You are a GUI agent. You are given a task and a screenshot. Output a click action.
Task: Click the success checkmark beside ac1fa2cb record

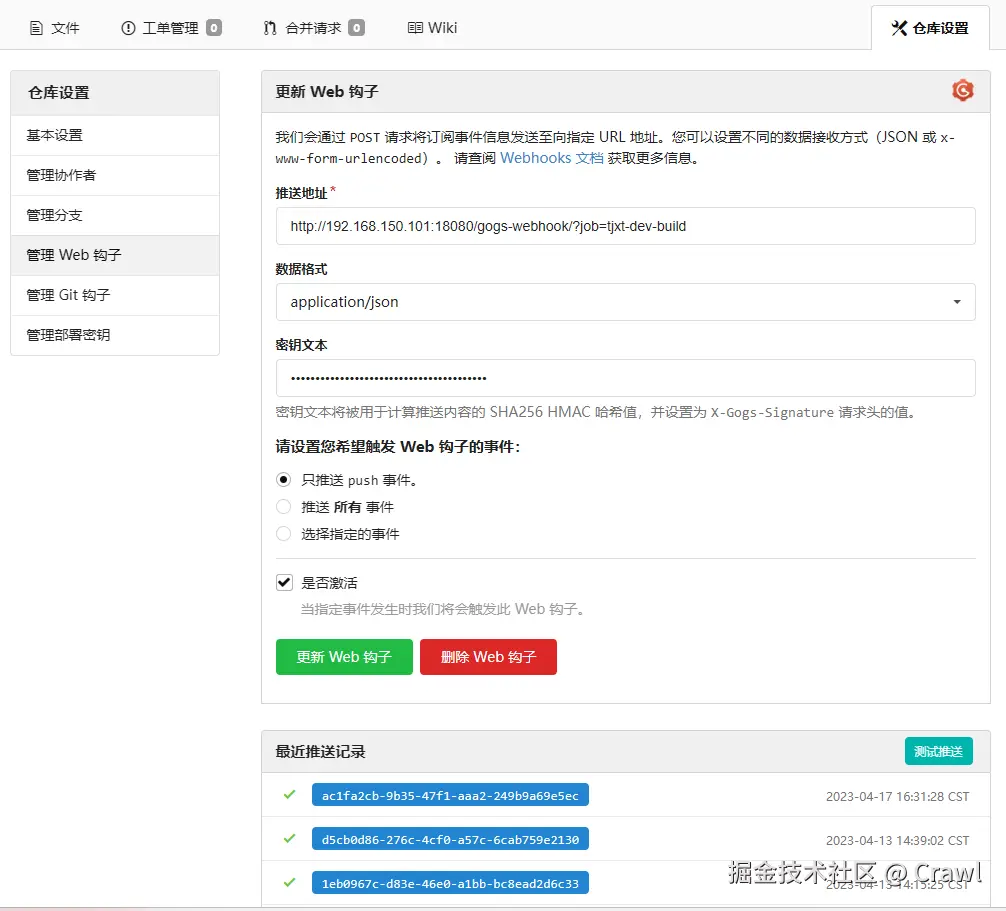(289, 794)
